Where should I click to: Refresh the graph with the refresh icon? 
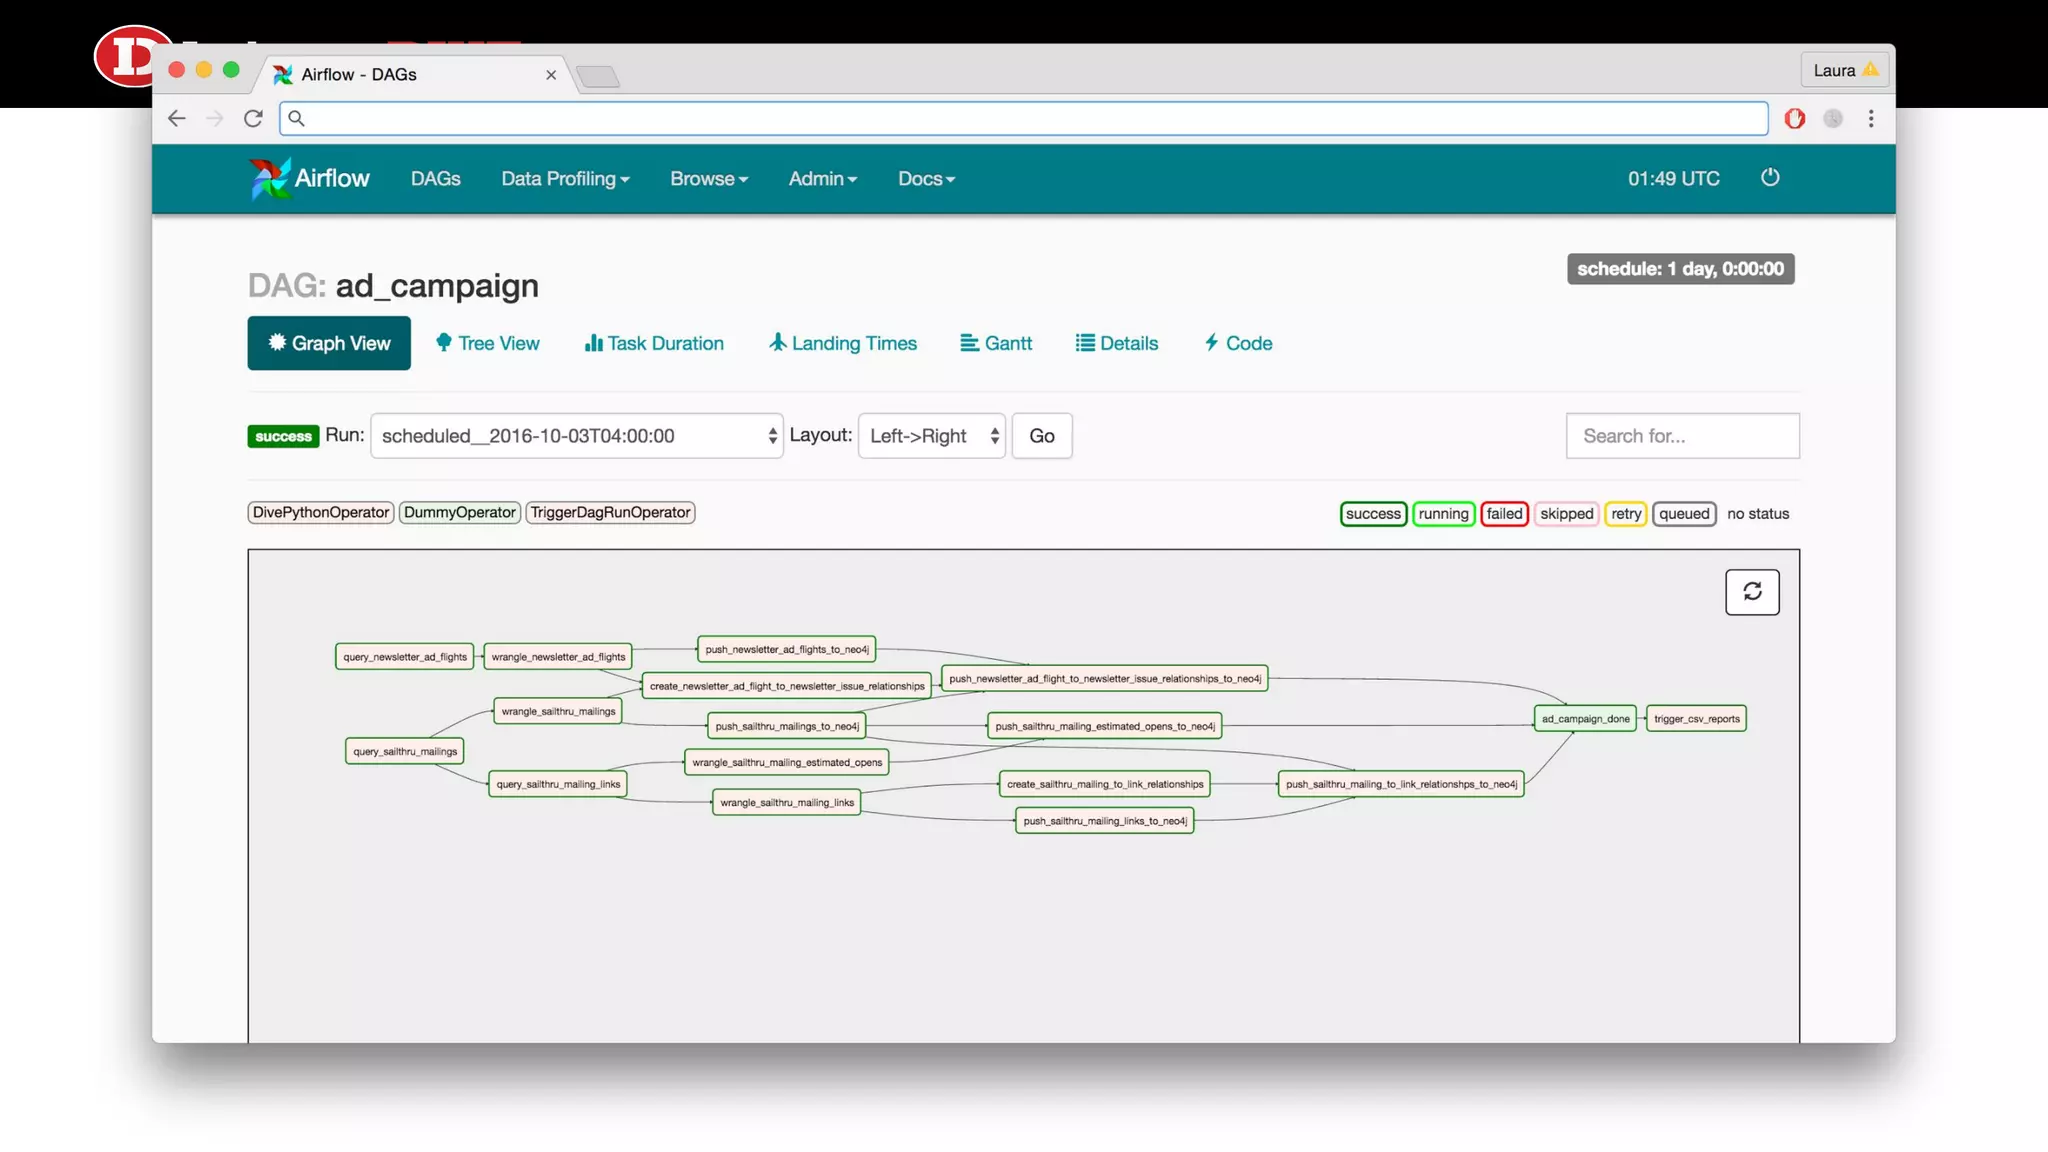point(1751,592)
